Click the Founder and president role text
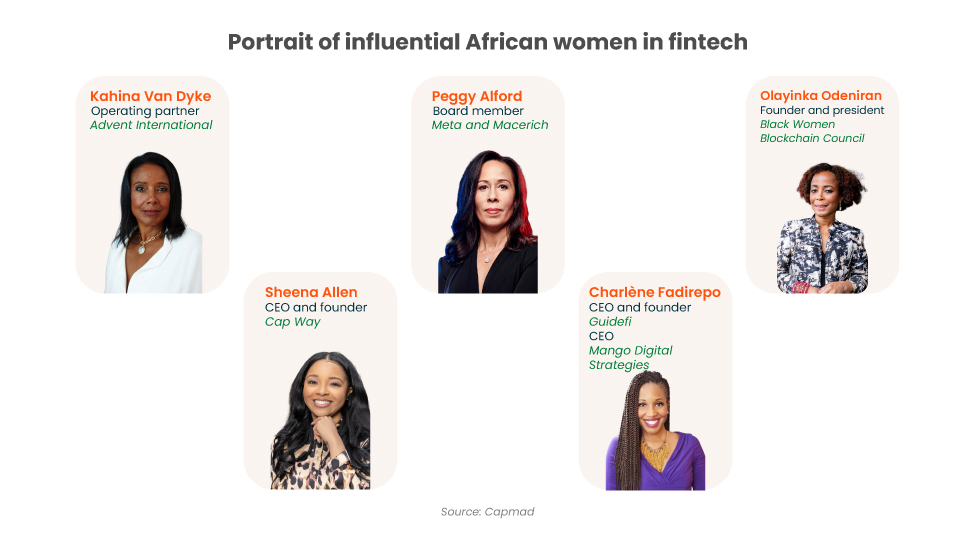This screenshot has height=549, width=976. (822, 110)
